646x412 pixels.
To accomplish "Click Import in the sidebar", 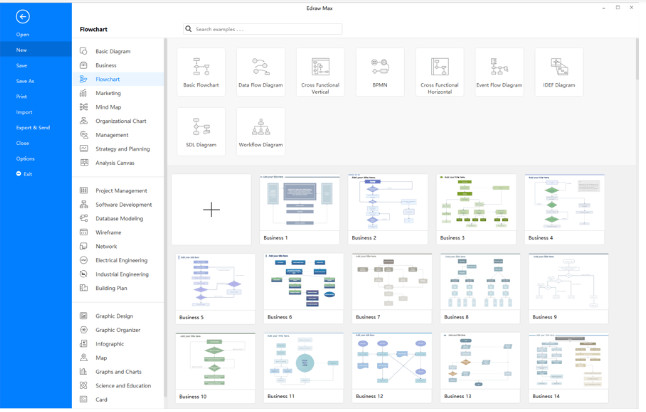I will 24,112.
